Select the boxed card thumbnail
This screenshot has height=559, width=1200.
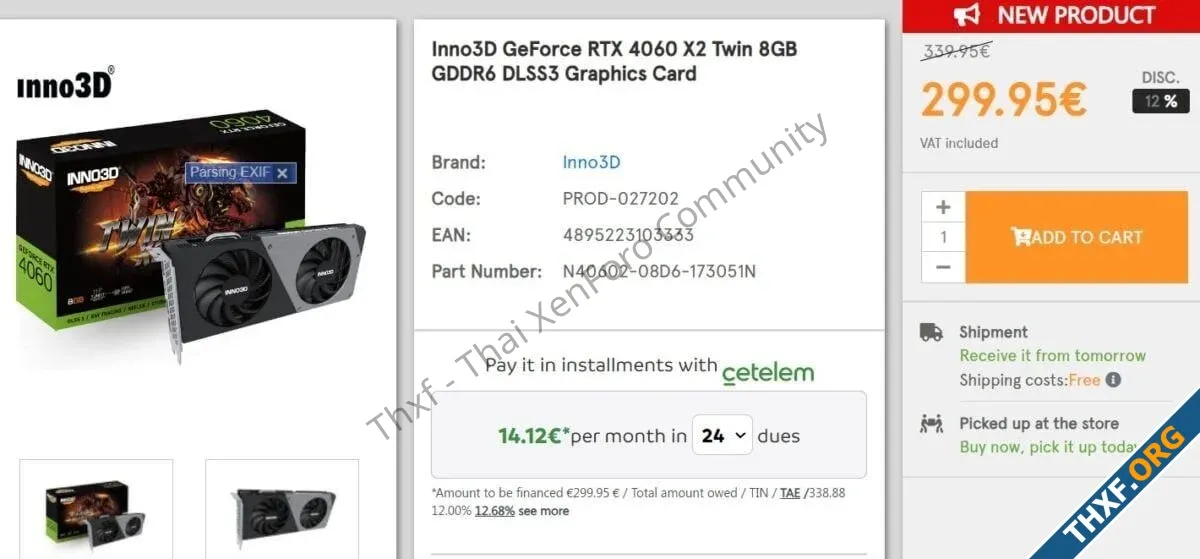tap(96, 508)
